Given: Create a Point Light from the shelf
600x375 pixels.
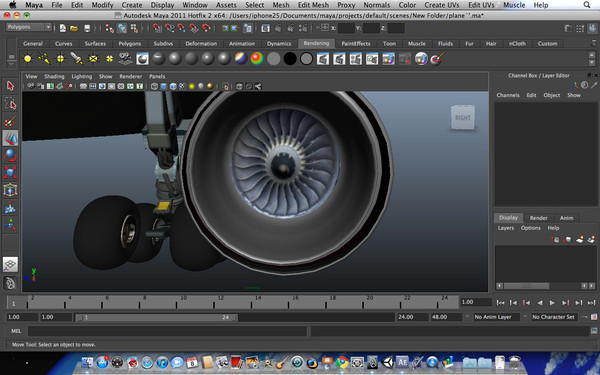Looking at the screenshot, I should click(x=60, y=59).
